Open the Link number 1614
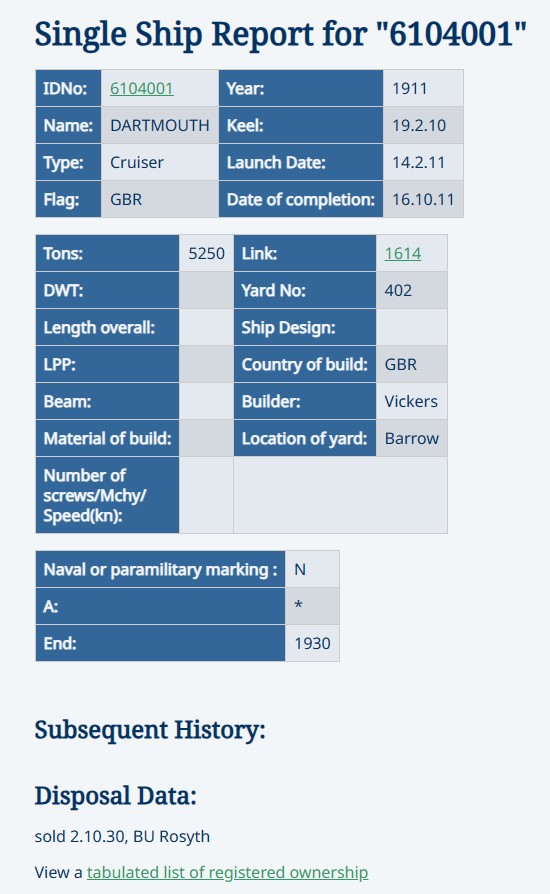The image size is (550, 894). click(402, 253)
